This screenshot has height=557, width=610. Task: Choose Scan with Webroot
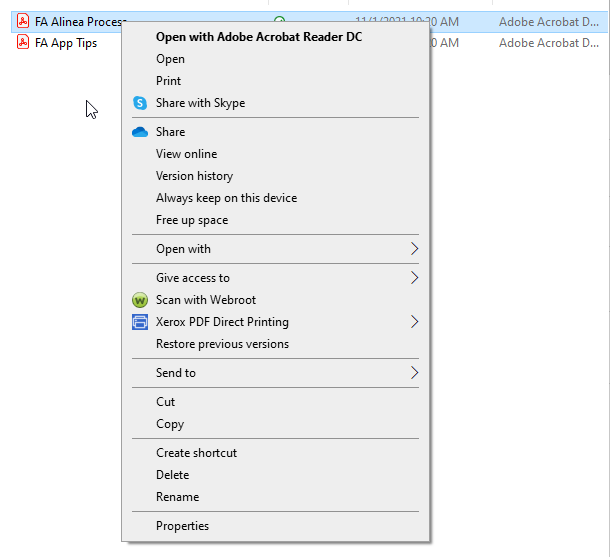(x=275, y=300)
